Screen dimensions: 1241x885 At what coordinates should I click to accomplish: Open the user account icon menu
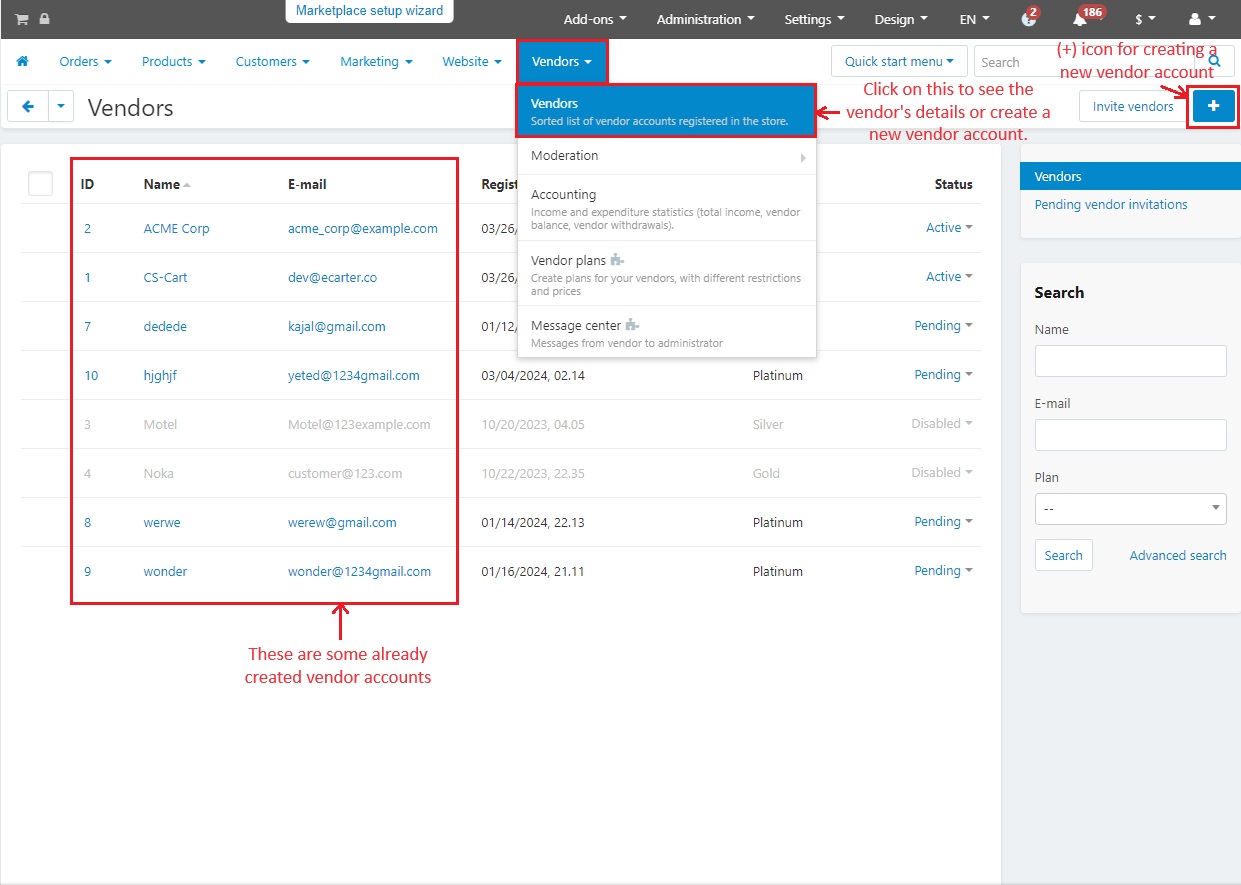pos(1202,19)
